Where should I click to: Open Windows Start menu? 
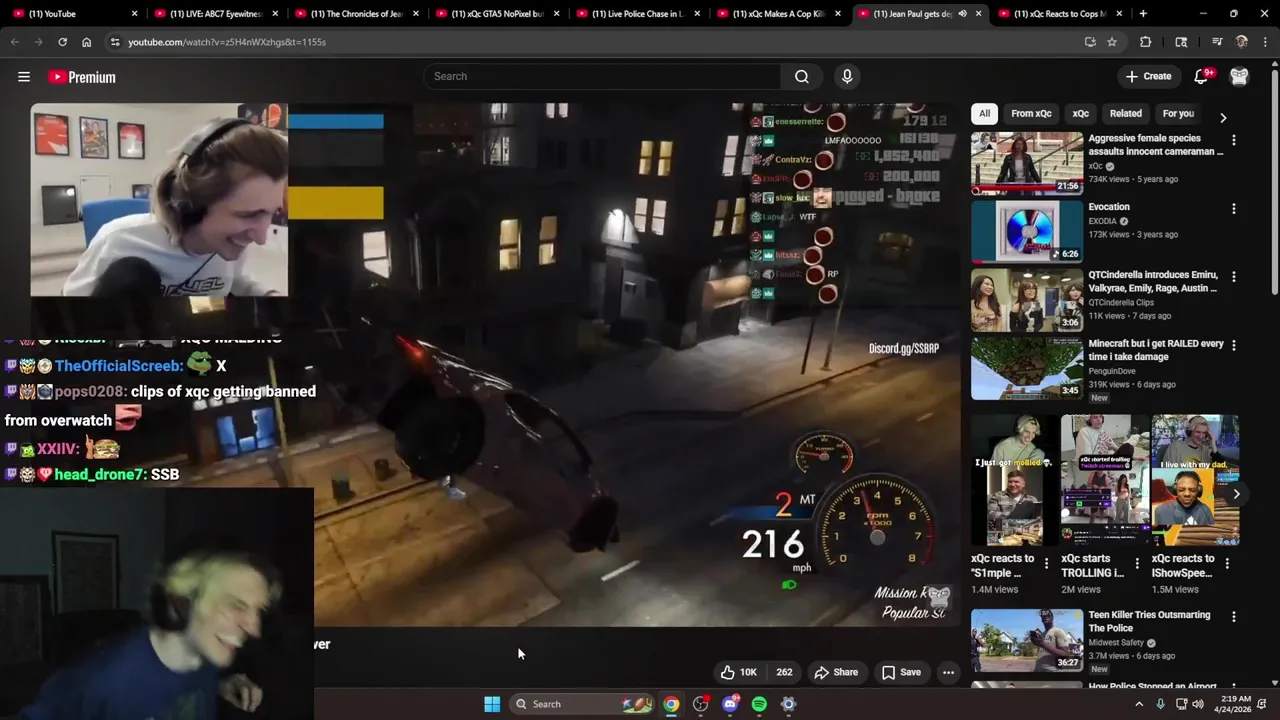tap(492, 704)
